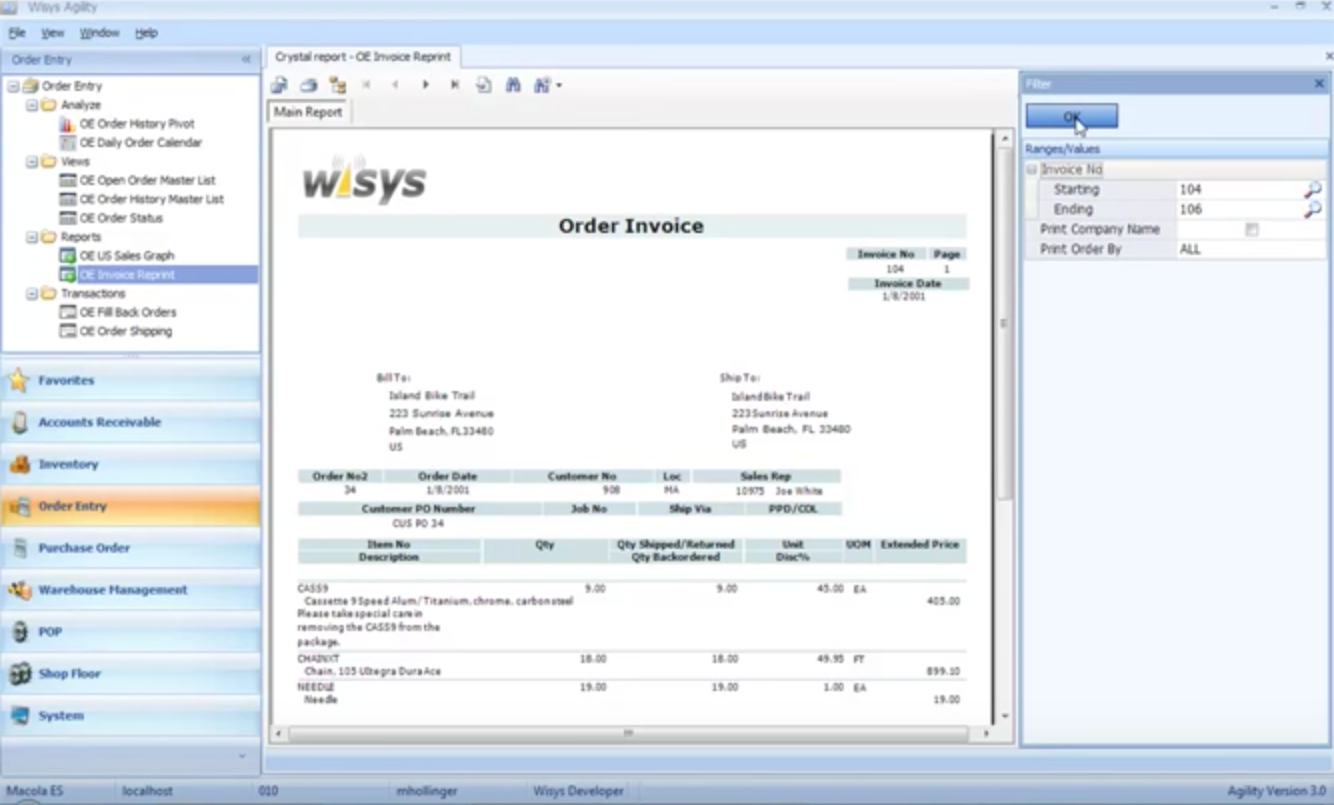1334x805 pixels.
Task: Open the View menu
Action: (x=52, y=33)
